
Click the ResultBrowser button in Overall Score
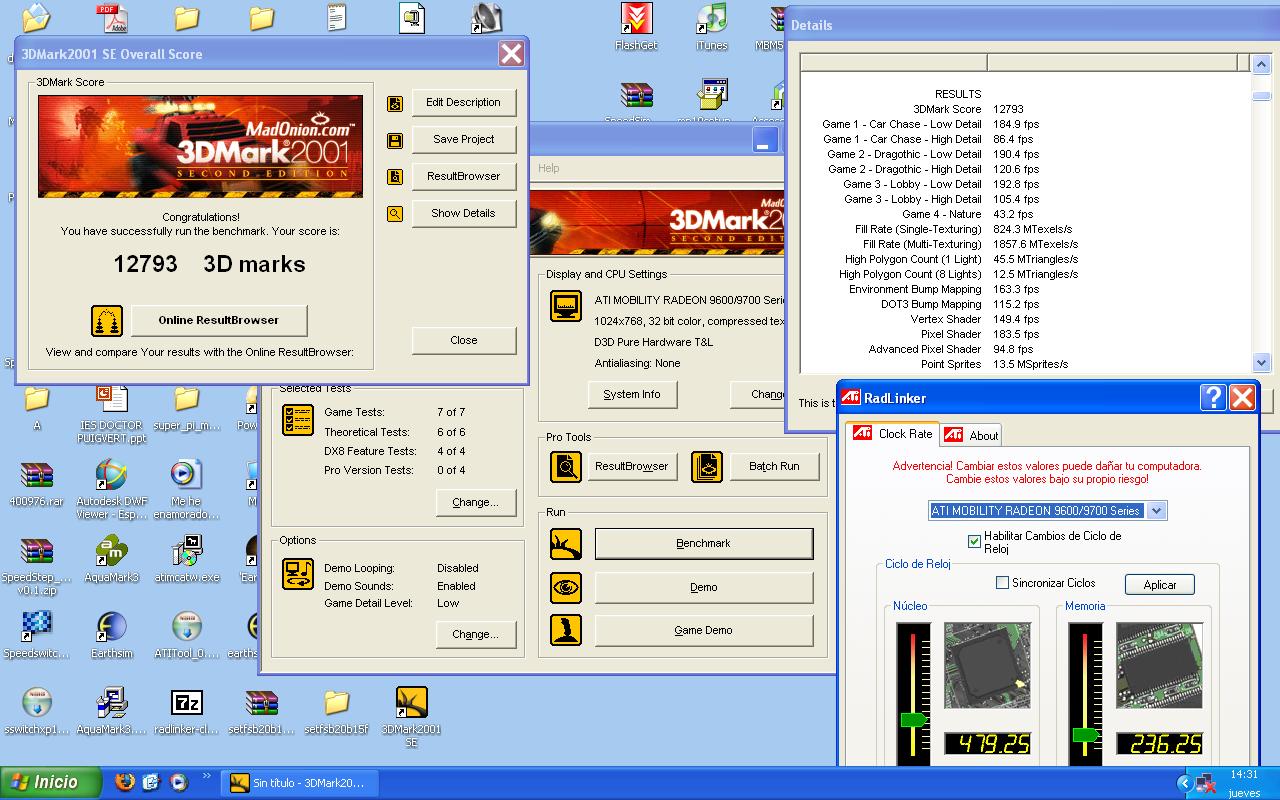[x=464, y=177]
